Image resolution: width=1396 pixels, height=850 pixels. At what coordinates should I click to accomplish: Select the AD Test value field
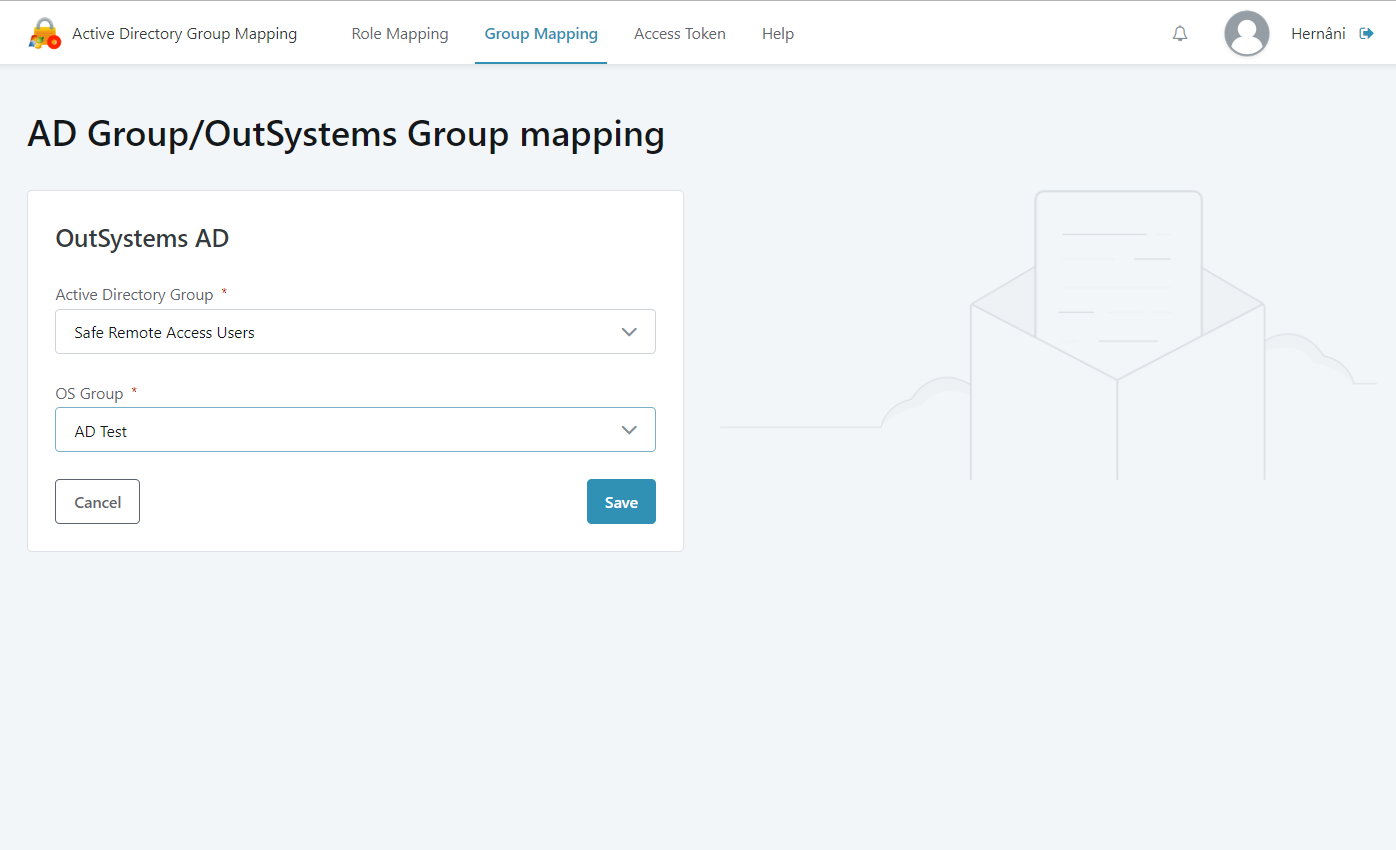pos(355,429)
